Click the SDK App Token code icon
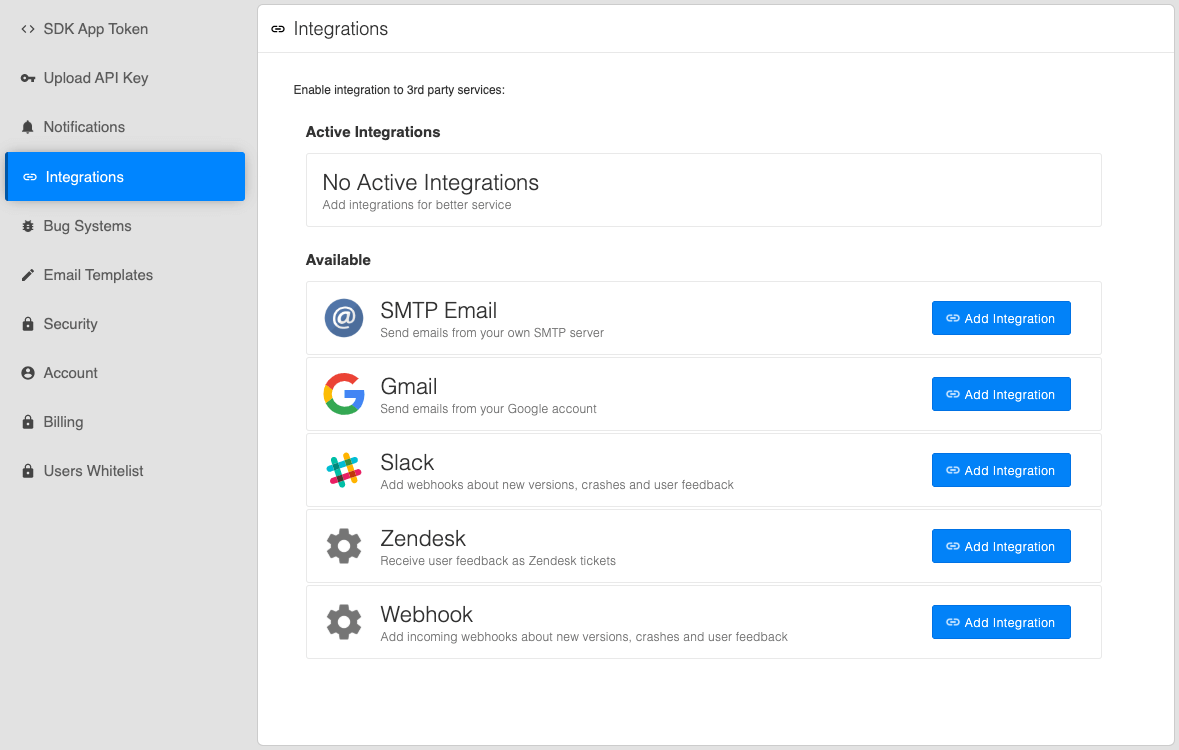The image size is (1179, 750). (x=28, y=29)
